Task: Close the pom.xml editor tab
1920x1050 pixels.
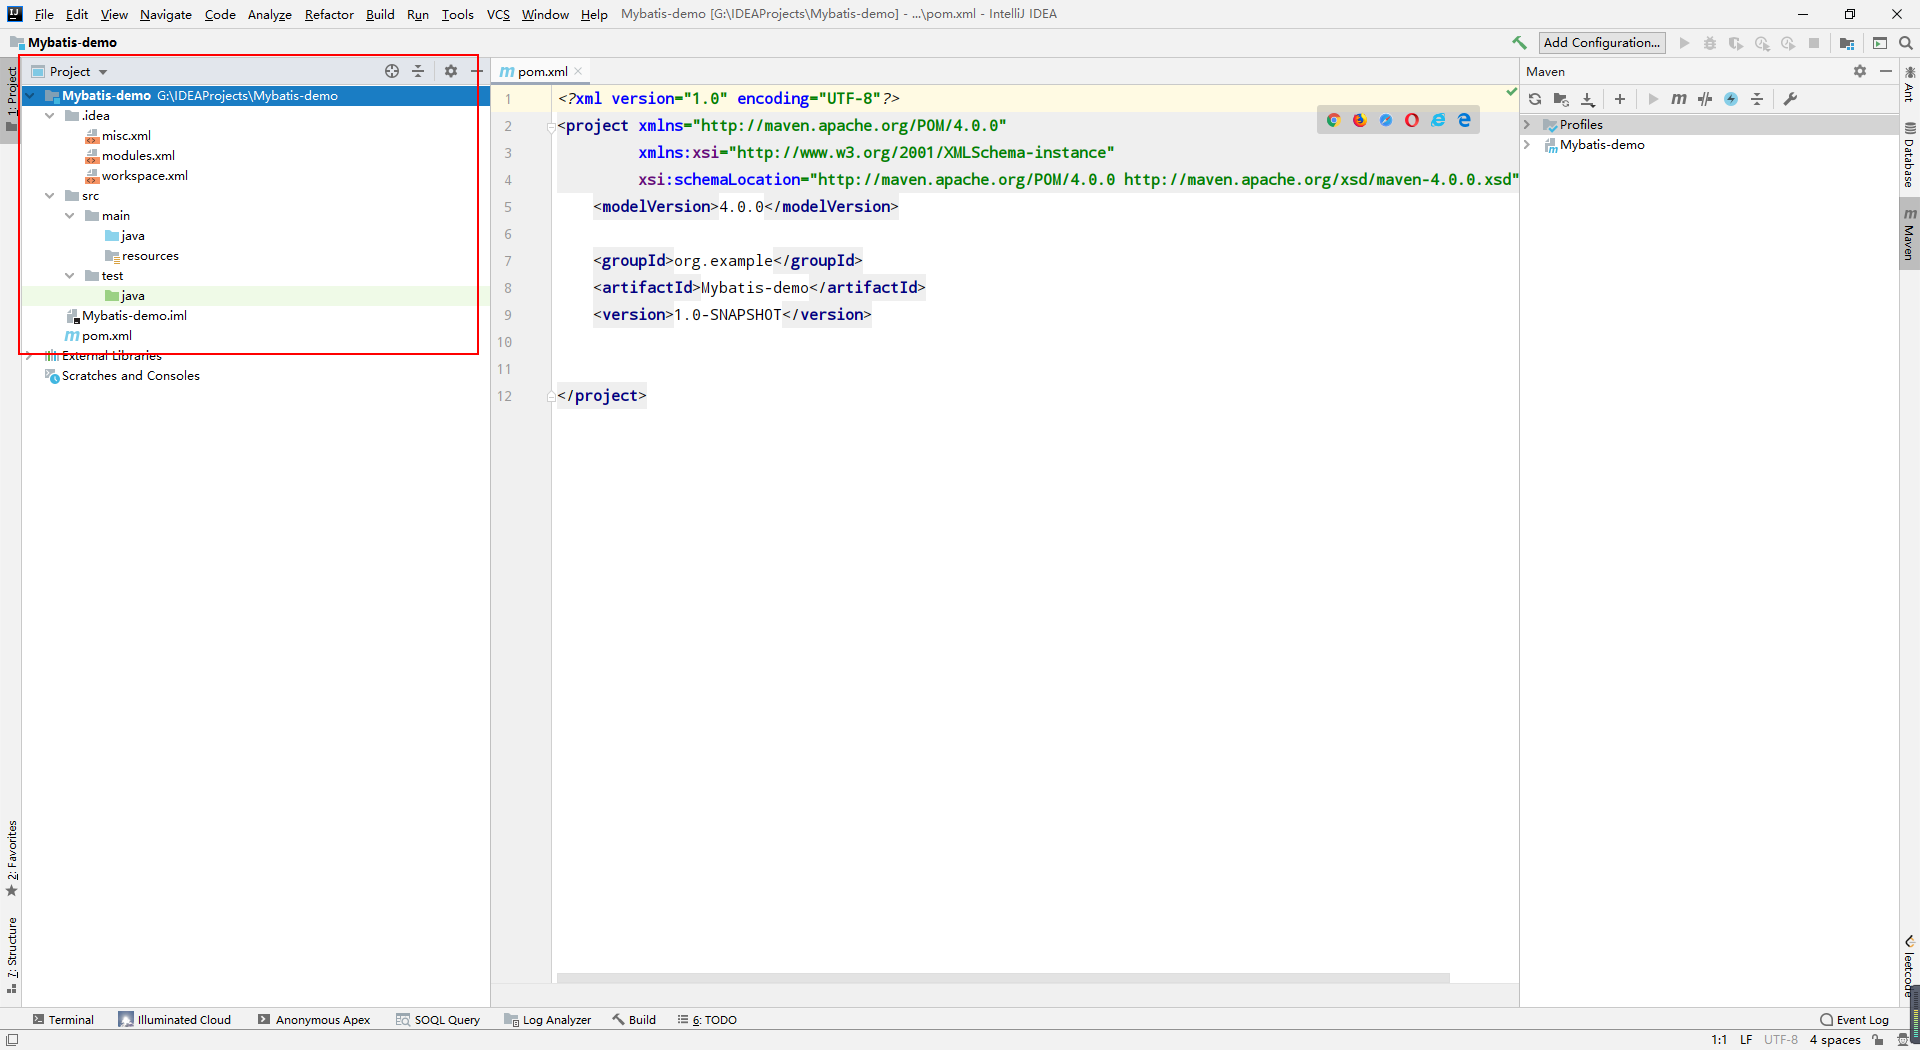Action: (578, 71)
